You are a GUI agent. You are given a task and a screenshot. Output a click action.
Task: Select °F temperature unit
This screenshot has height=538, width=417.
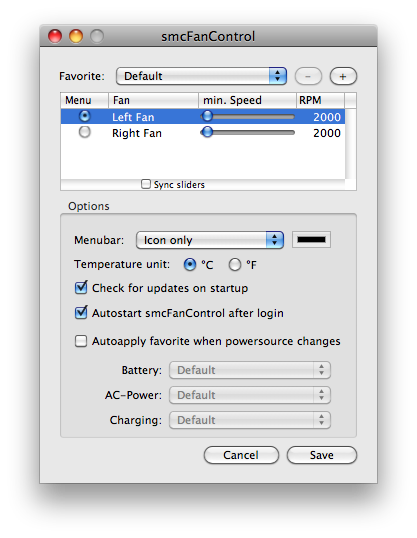[x=235, y=265]
